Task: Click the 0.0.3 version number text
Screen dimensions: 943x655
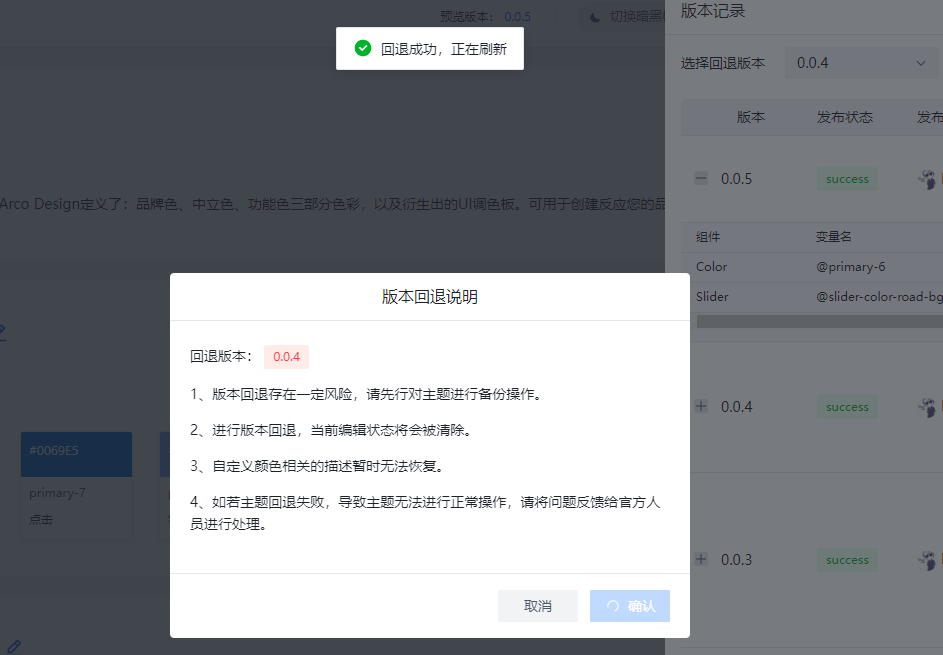Action: tap(736, 559)
